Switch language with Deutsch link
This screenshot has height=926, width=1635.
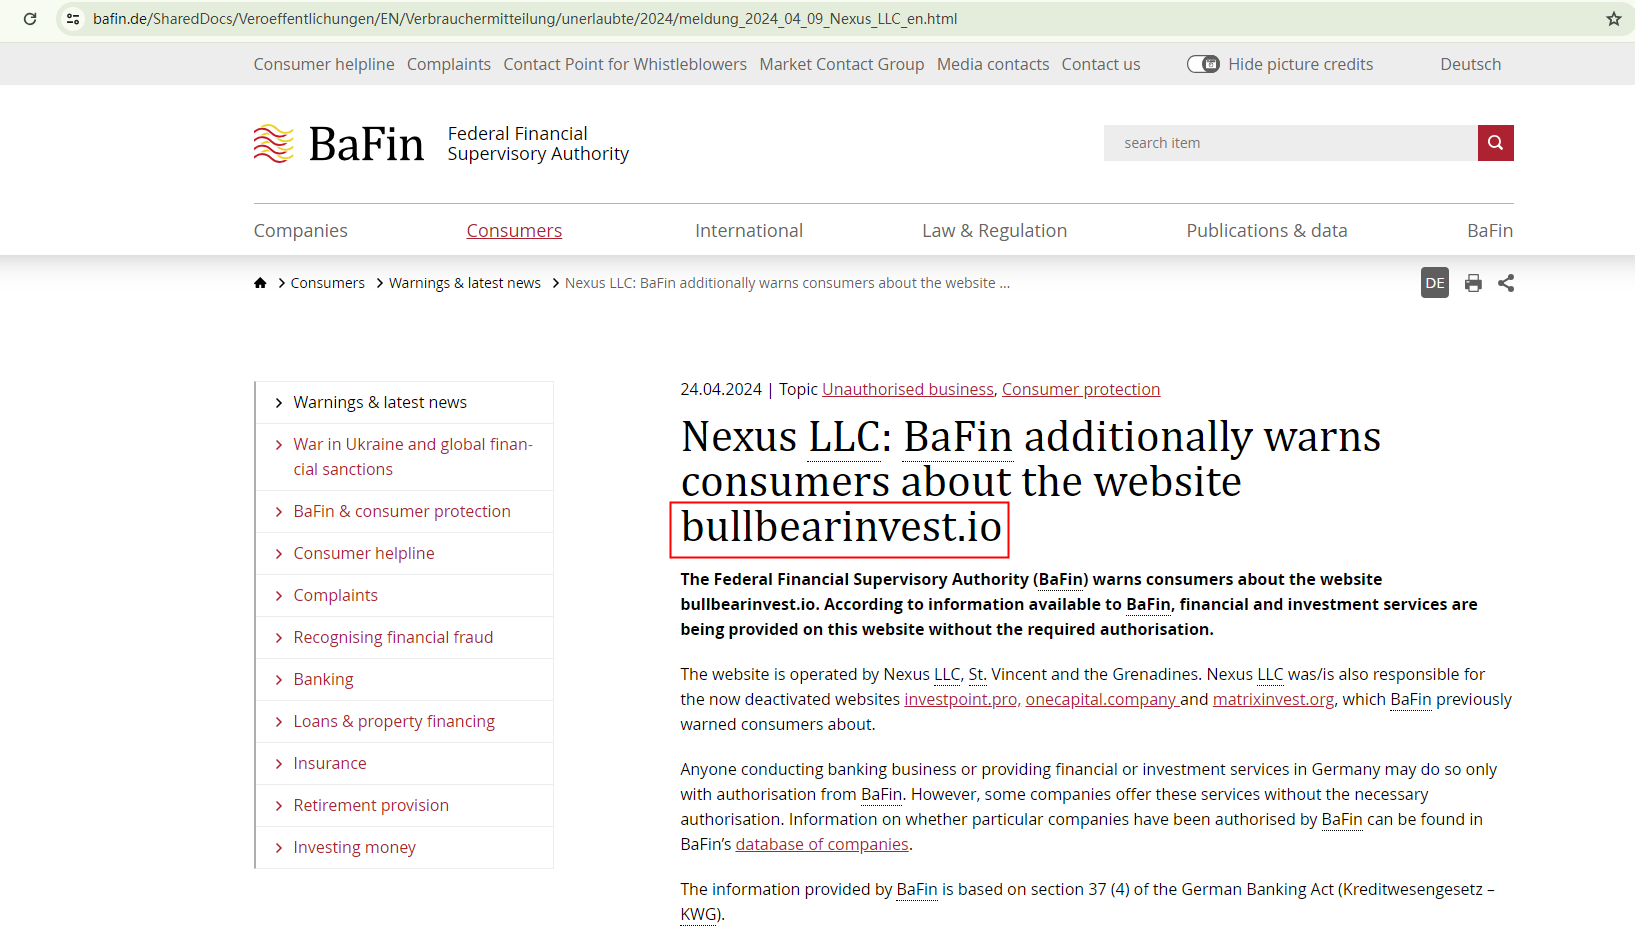coord(1471,64)
